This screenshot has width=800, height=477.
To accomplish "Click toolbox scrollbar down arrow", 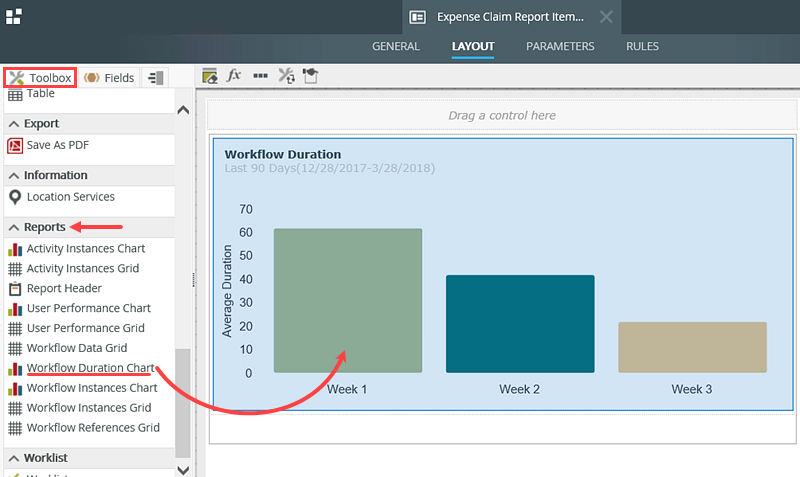I will coord(182,468).
